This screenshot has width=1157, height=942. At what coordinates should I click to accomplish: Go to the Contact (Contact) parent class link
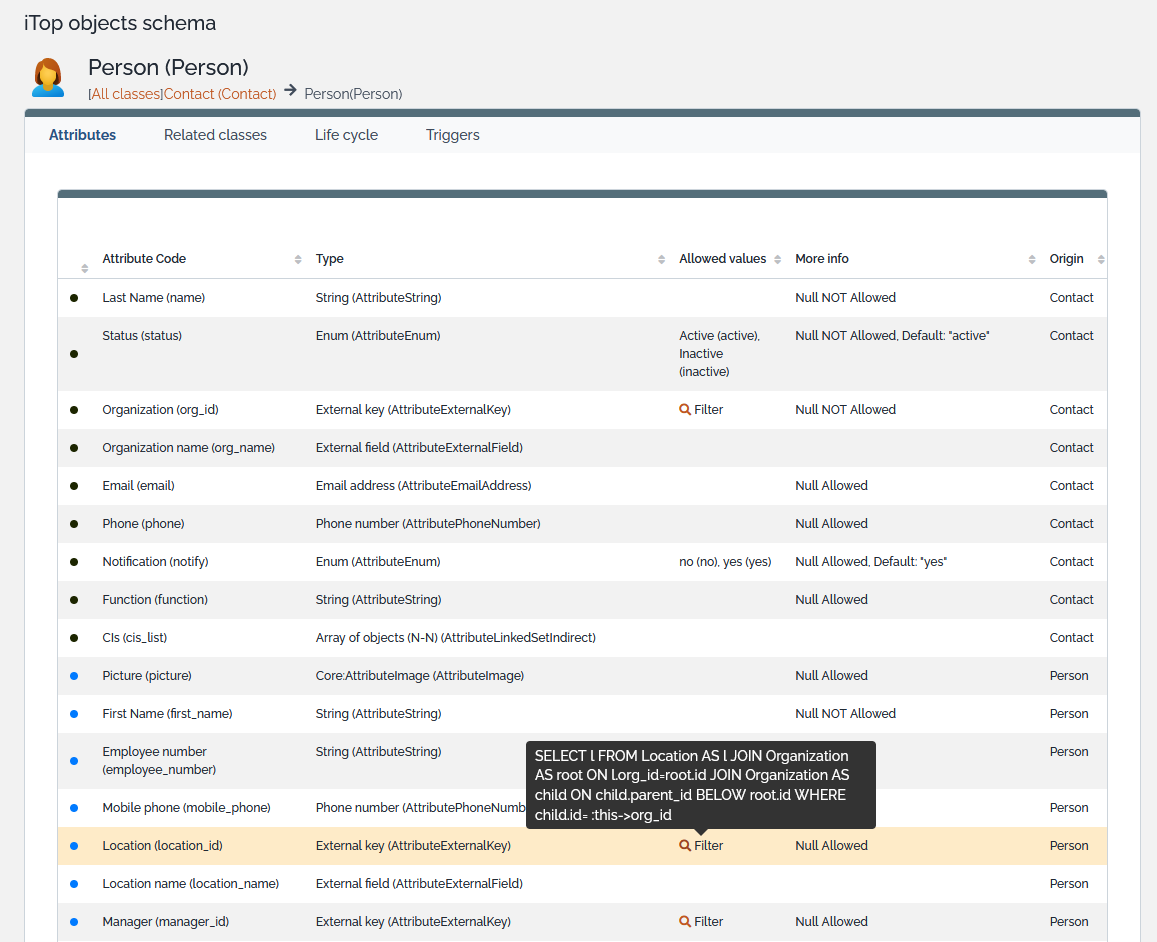tap(220, 94)
